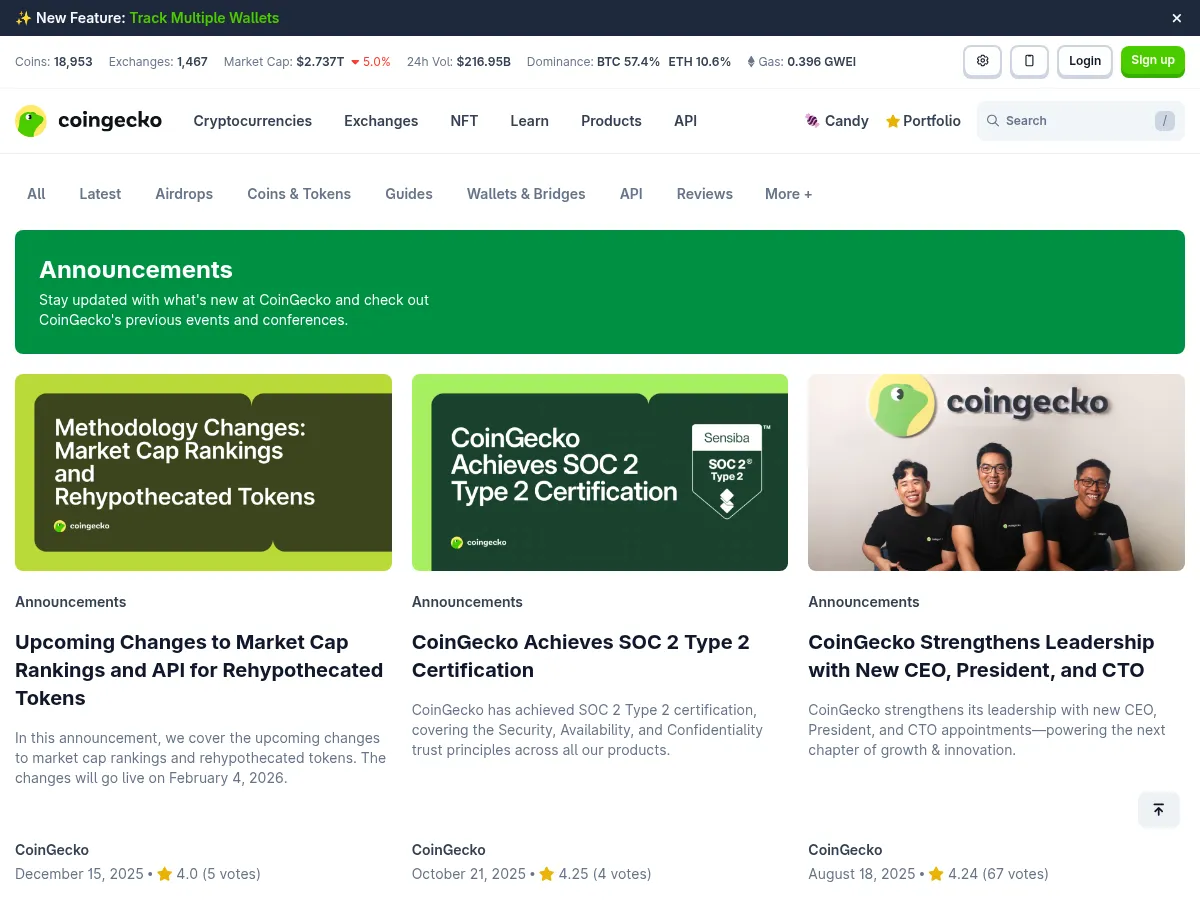Click the 4.24 star rating control

click(936, 873)
